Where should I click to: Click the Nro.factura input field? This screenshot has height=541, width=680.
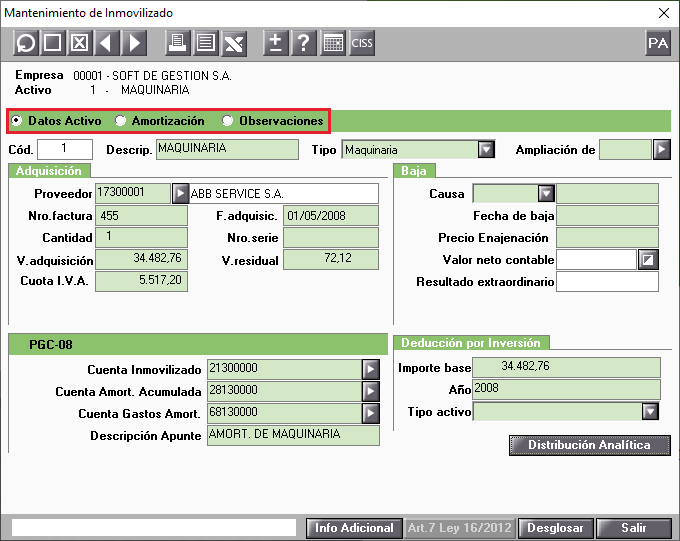(x=141, y=216)
